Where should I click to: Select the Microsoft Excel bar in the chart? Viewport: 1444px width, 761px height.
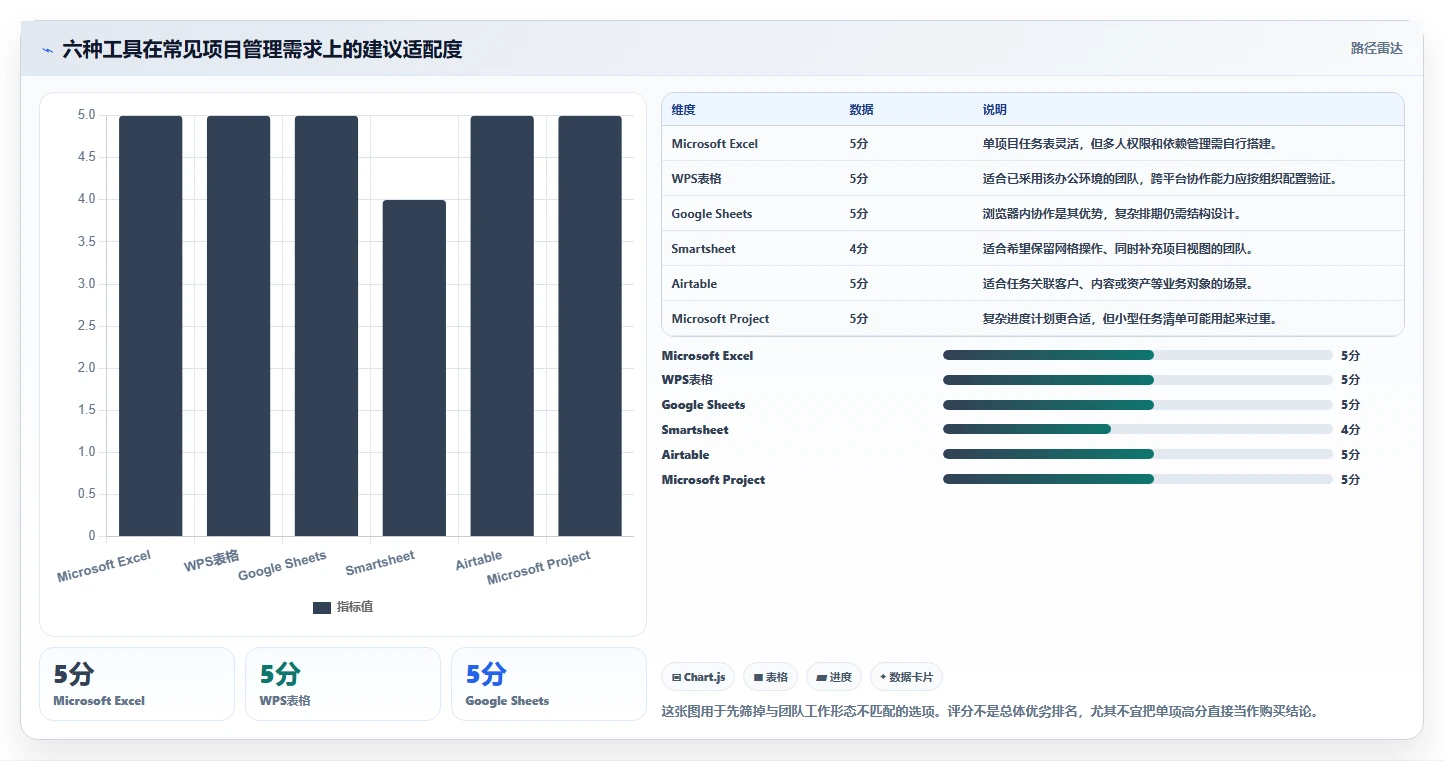(x=151, y=326)
